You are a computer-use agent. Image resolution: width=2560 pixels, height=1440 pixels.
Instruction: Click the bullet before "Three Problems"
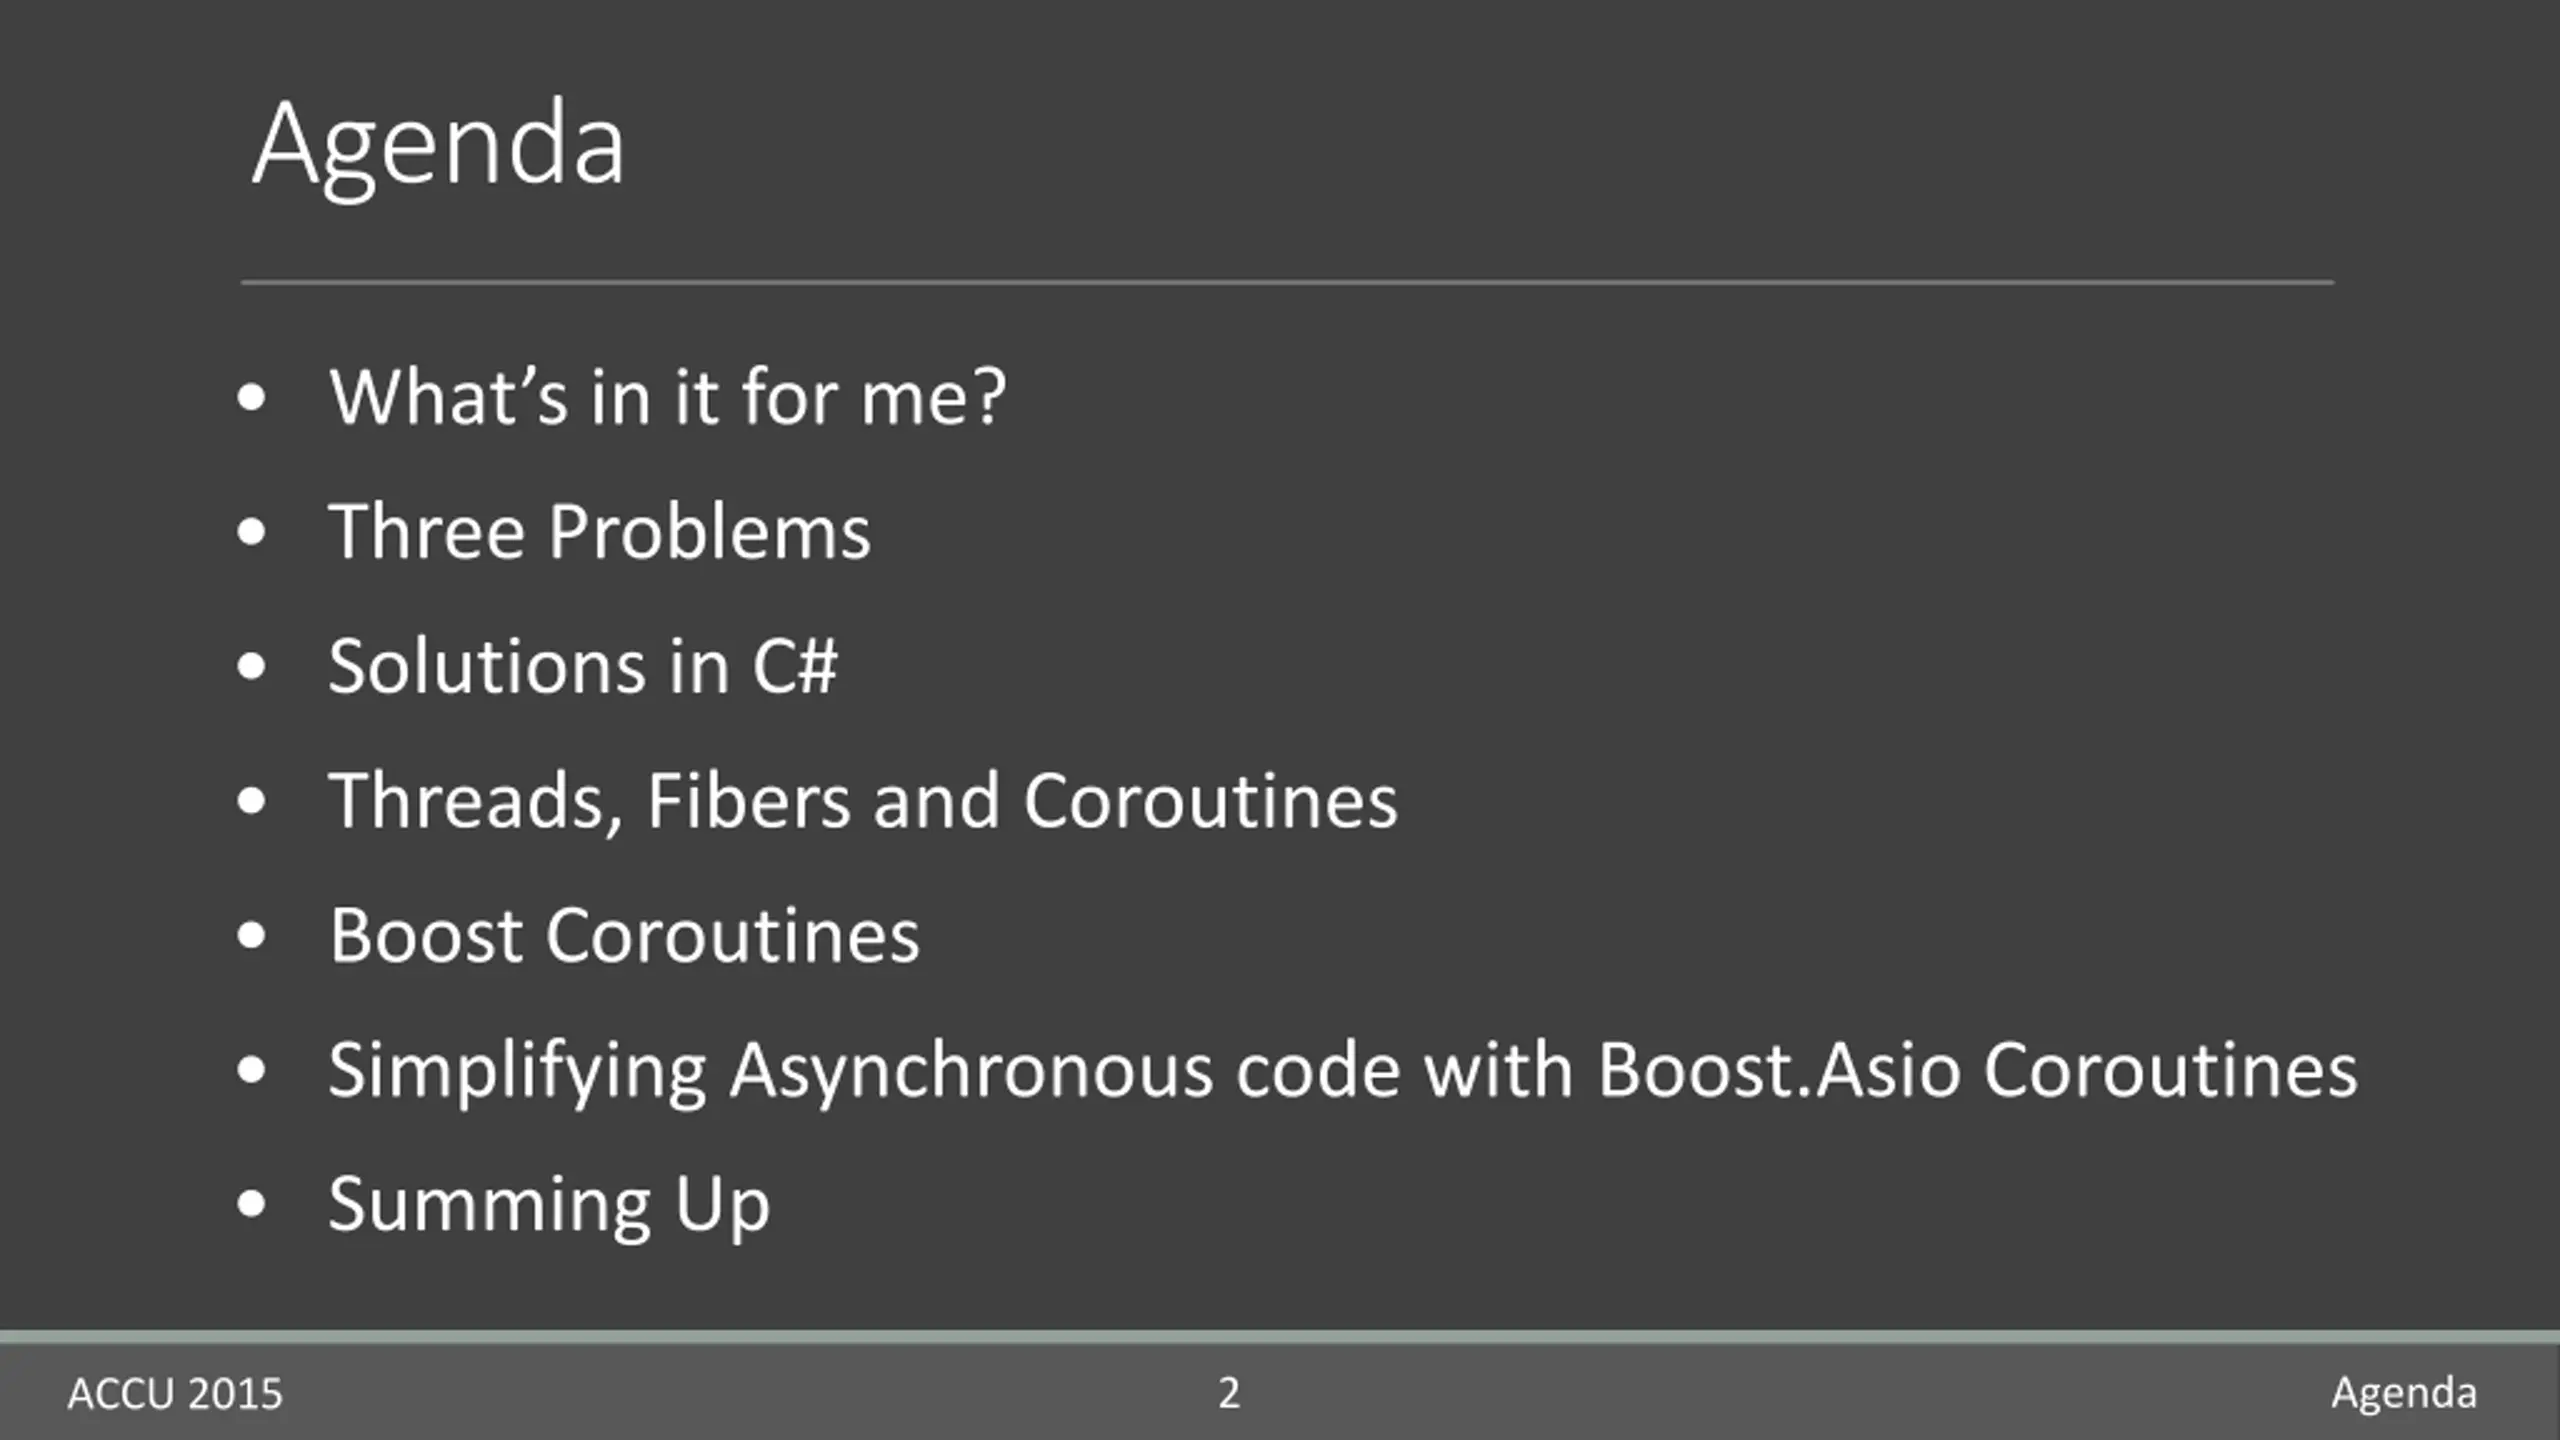(252, 532)
